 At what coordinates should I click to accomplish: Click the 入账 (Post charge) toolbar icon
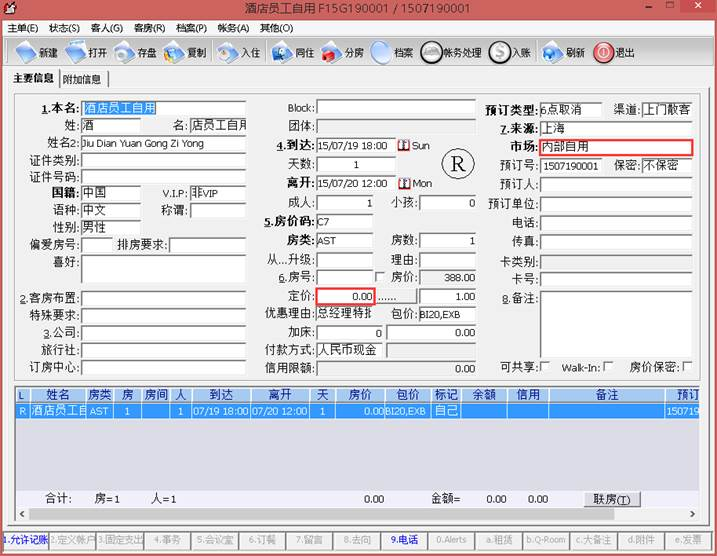499,52
